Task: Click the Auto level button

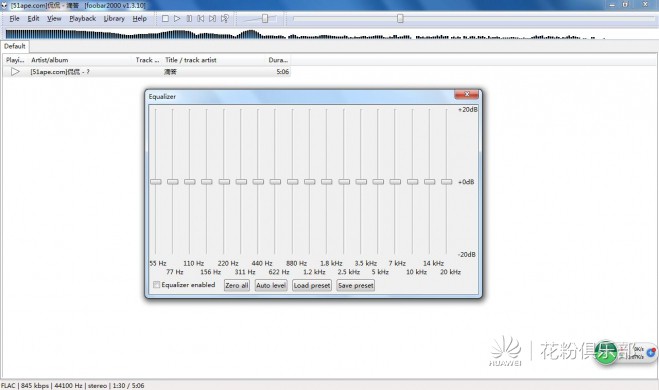Action: tap(271, 285)
